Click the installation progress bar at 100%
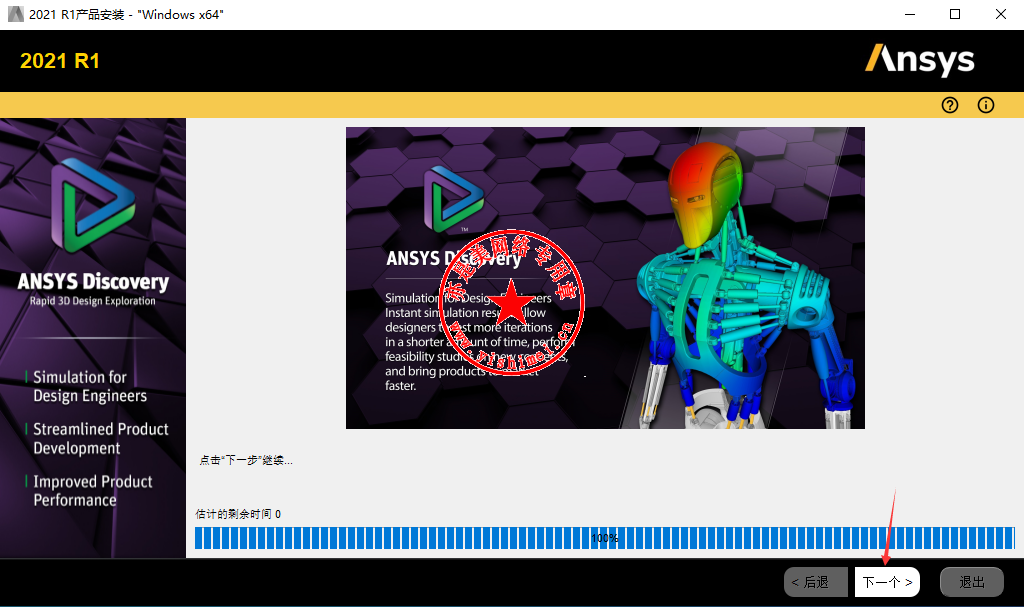 605,538
